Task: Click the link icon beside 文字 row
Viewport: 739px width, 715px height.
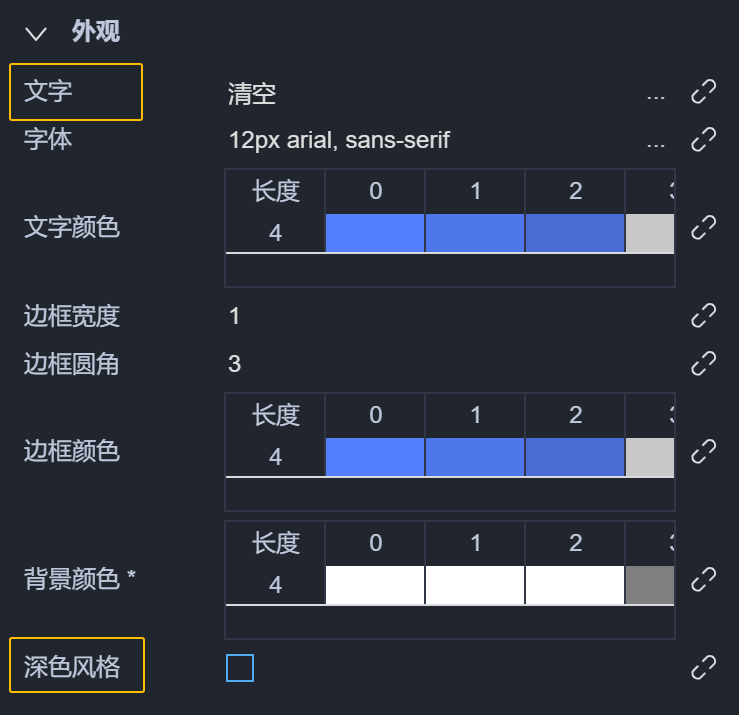Action: (704, 93)
